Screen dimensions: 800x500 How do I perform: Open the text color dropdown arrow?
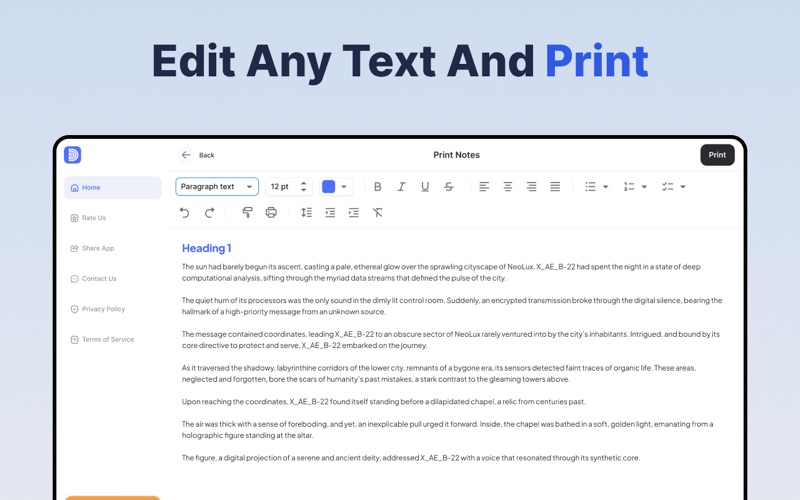tap(344, 187)
